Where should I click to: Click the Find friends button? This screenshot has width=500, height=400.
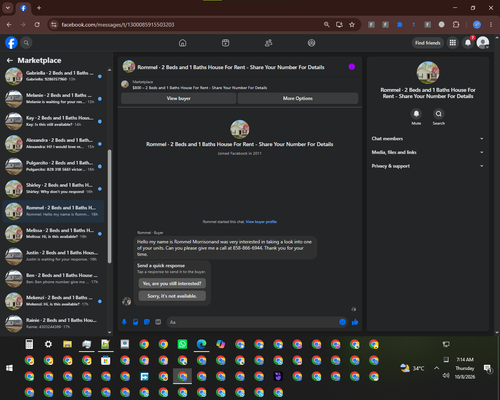(428, 43)
